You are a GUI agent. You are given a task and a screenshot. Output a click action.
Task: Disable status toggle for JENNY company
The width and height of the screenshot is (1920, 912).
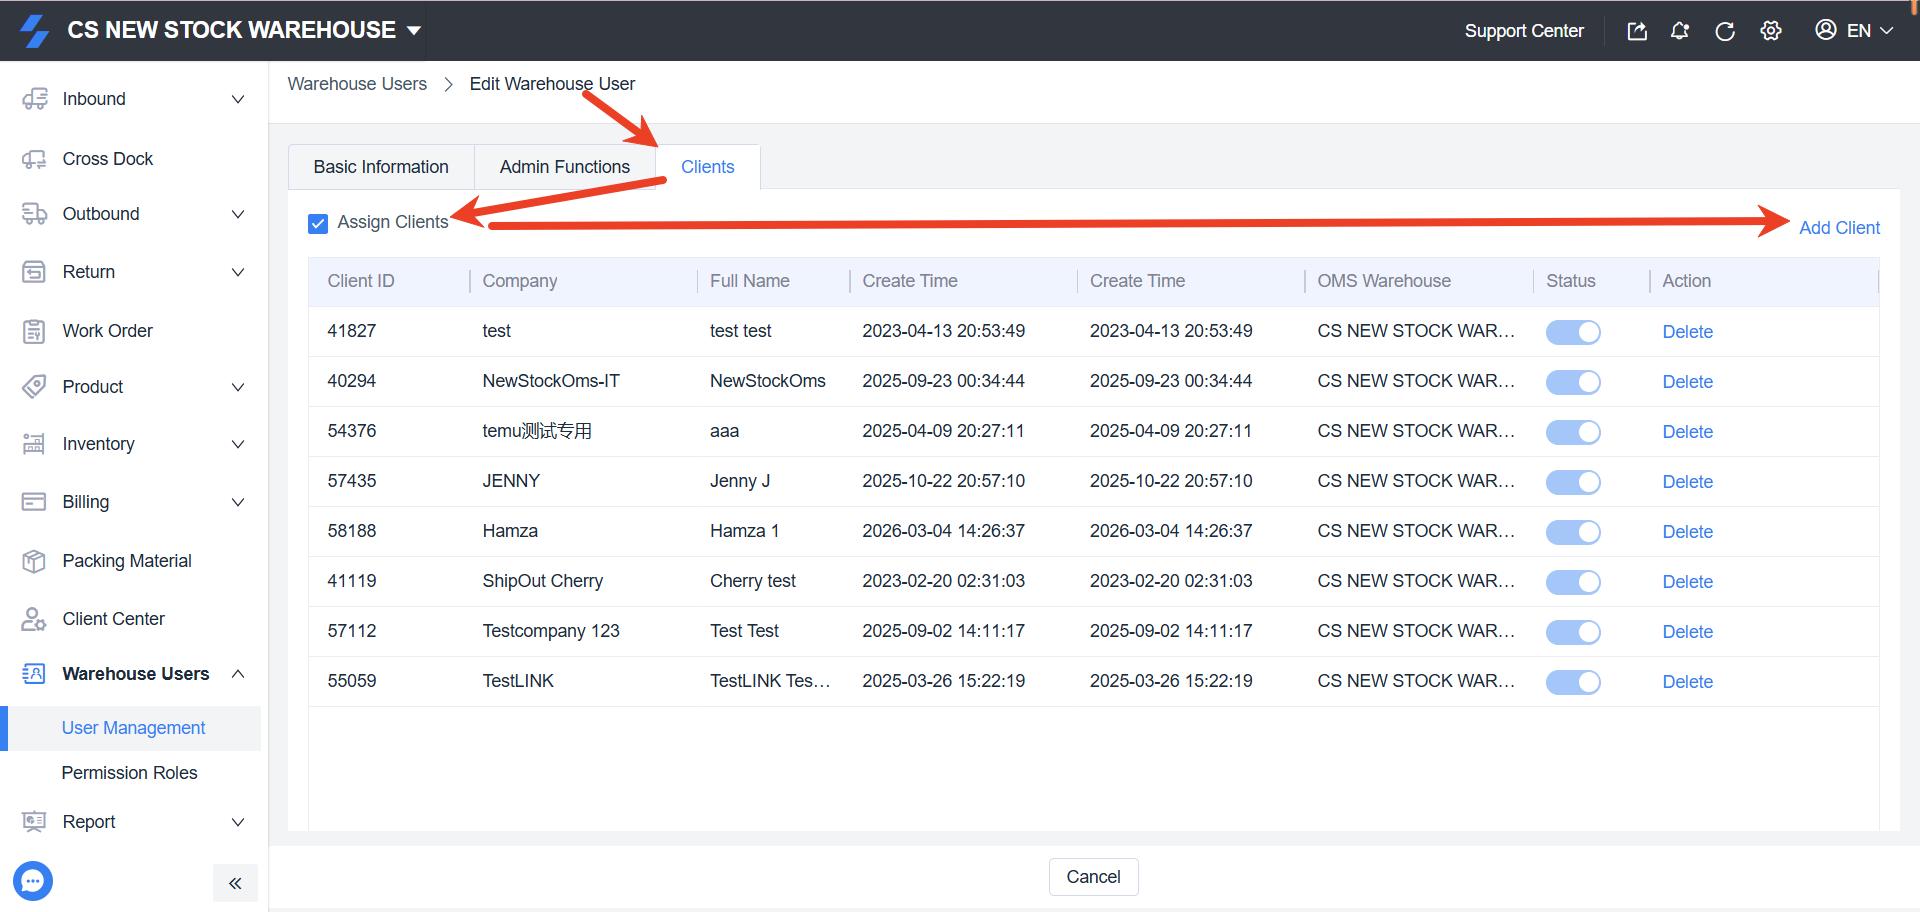tap(1573, 482)
